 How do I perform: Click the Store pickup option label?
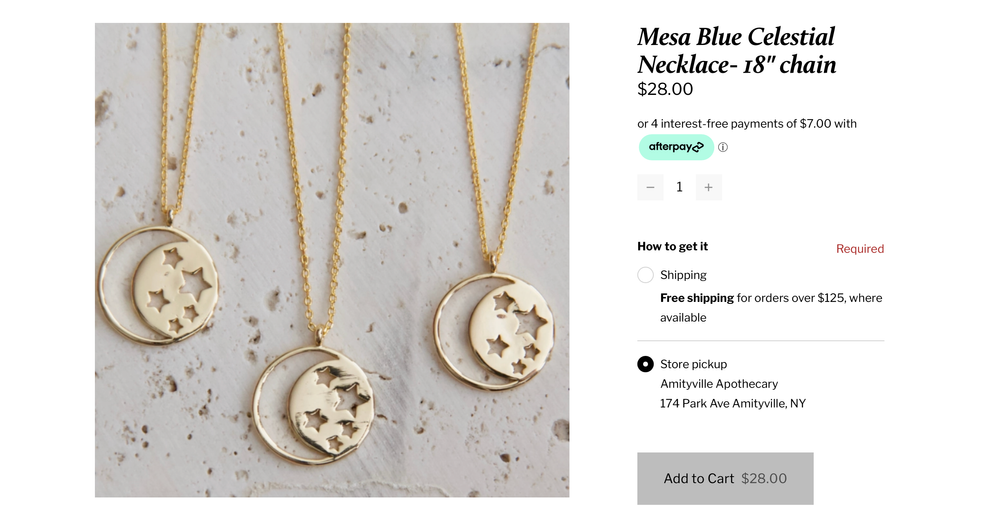coord(693,364)
